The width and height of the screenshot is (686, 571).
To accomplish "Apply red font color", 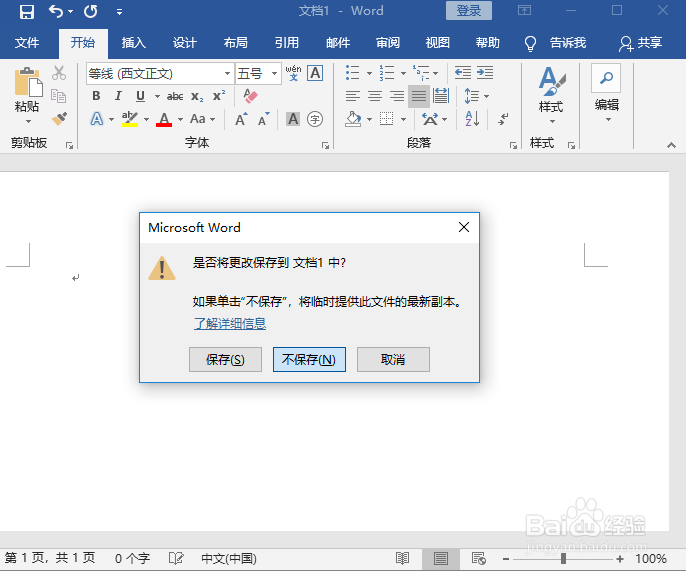I will (164, 119).
